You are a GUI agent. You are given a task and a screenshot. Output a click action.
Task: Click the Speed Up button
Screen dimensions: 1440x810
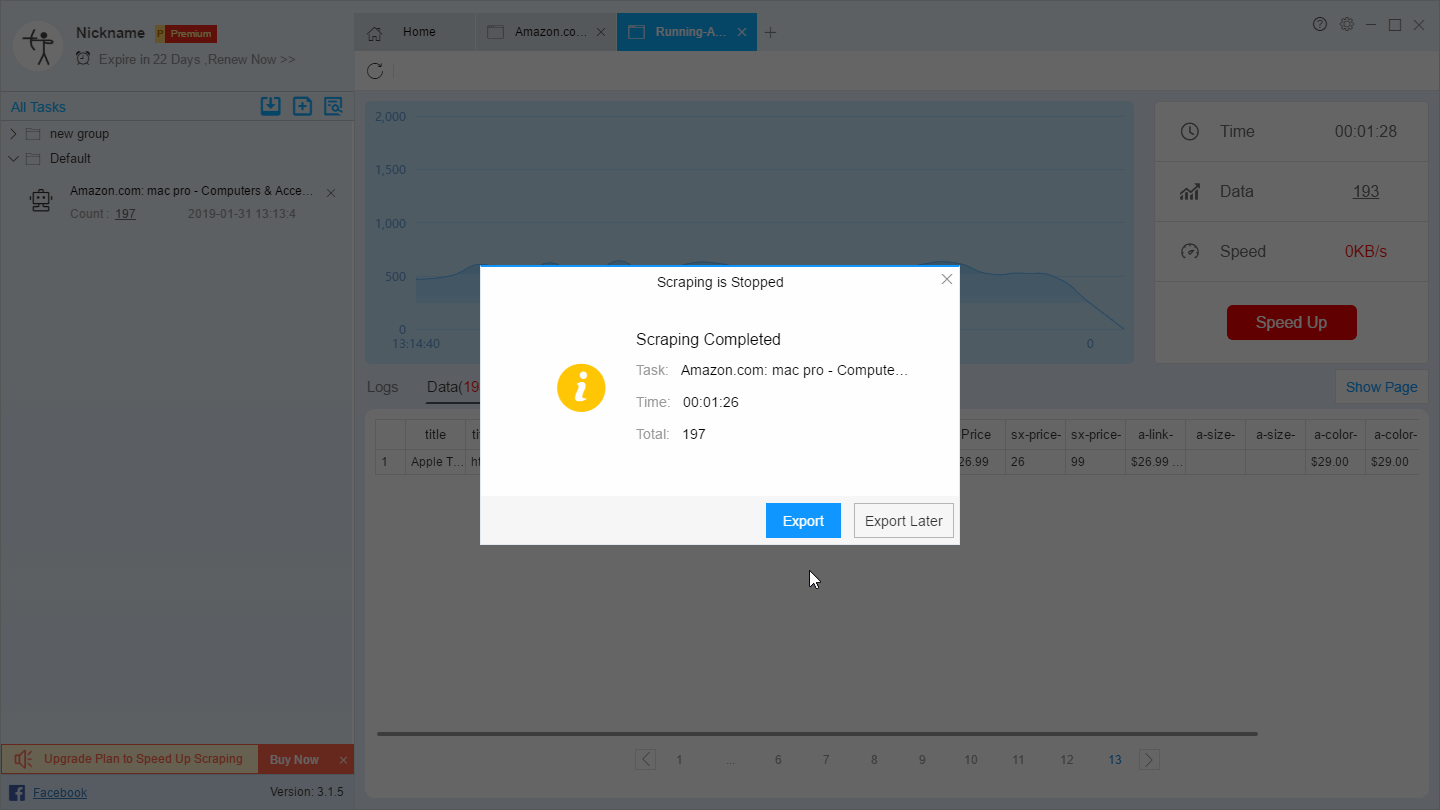click(x=1292, y=322)
